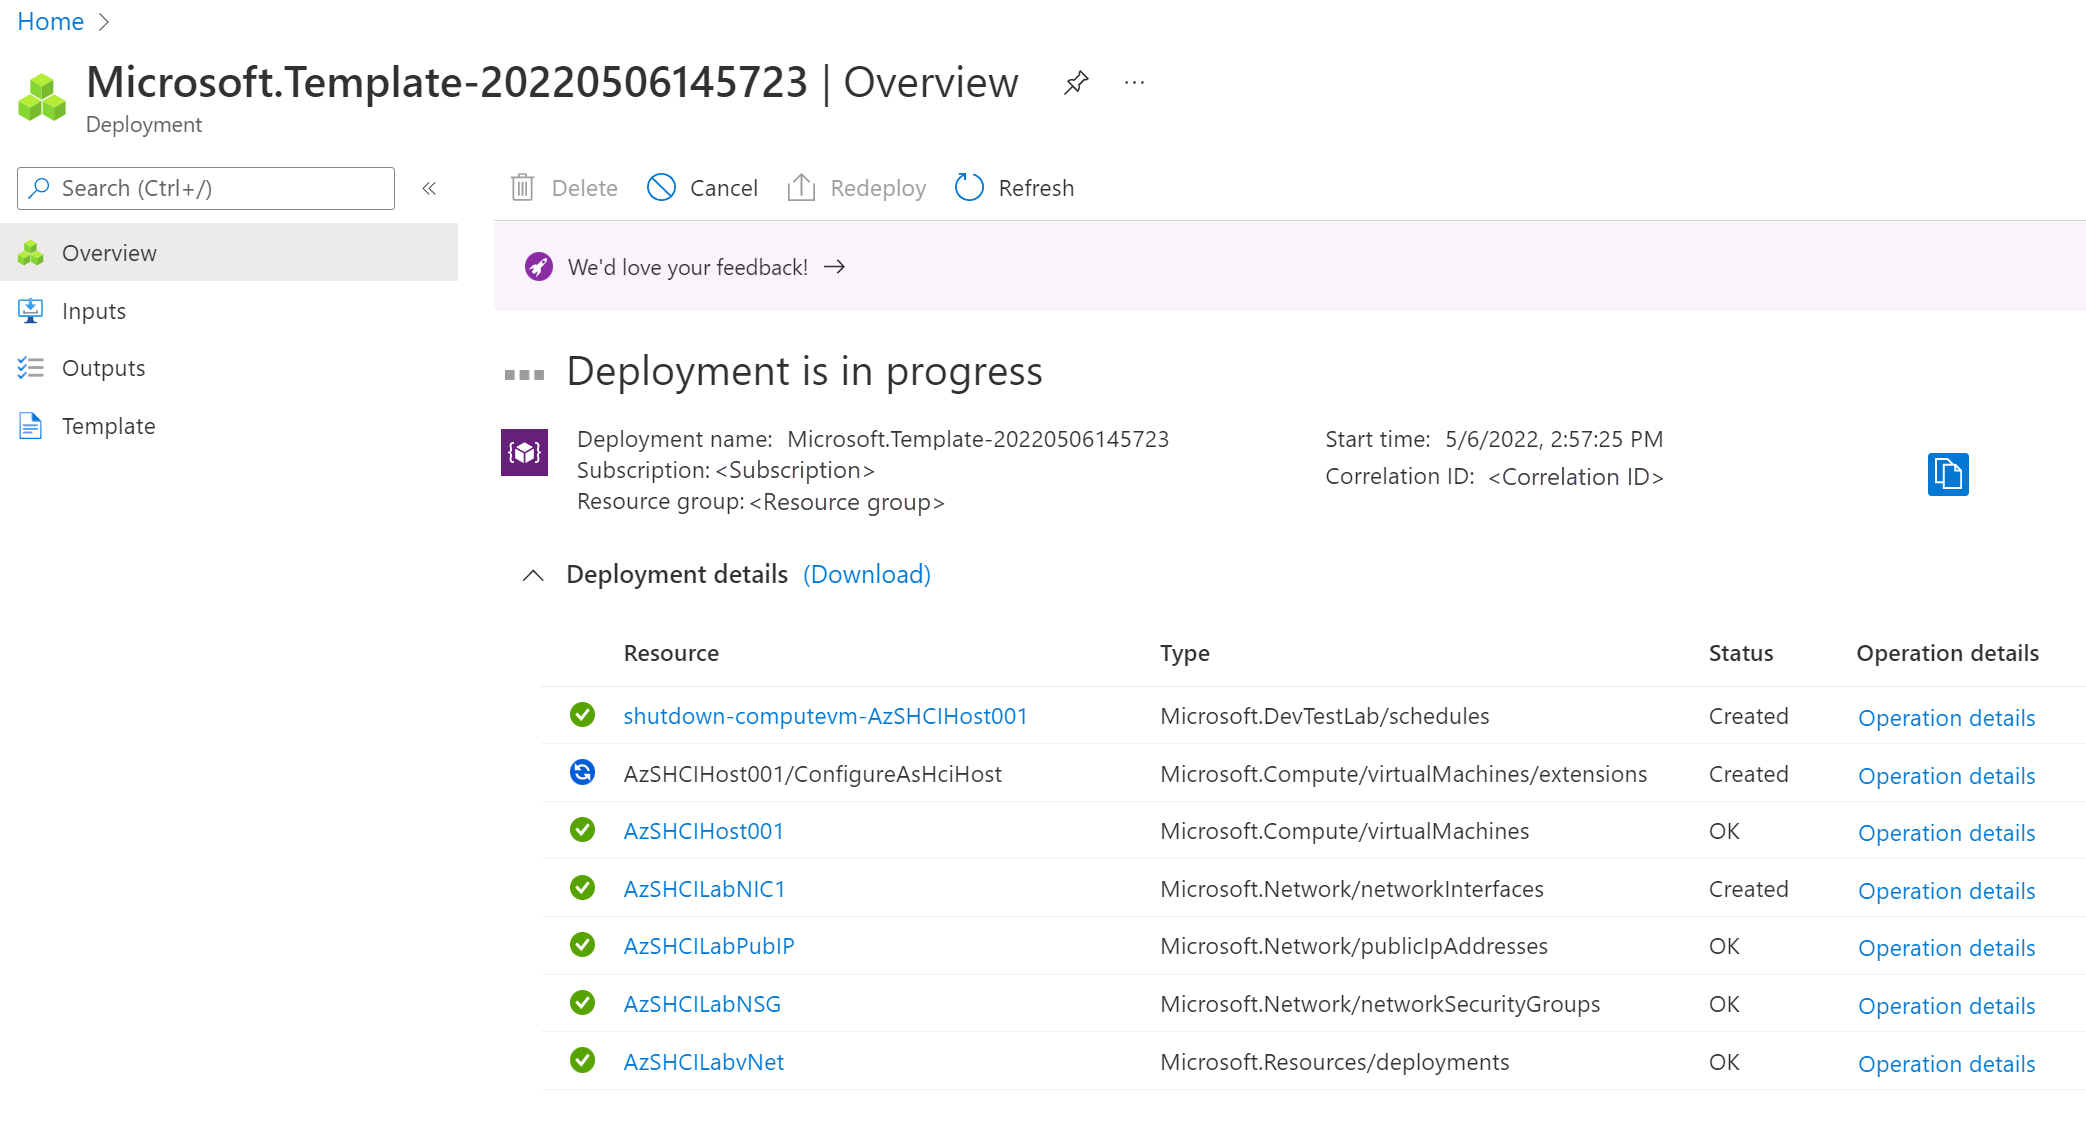The height and width of the screenshot is (1124, 2086).
Task: Click the Redeploy upload icon
Action: coord(801,187)
